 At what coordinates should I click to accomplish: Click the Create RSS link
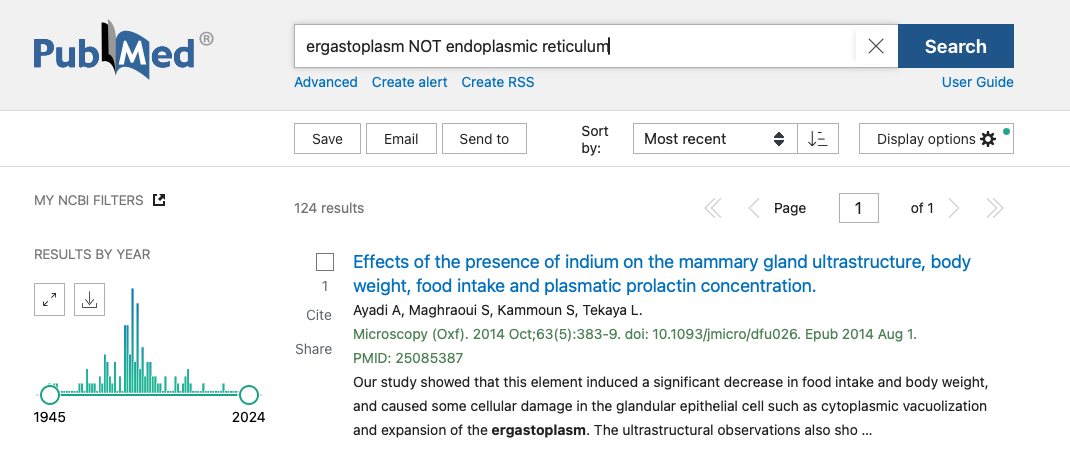tap(497, 82)
